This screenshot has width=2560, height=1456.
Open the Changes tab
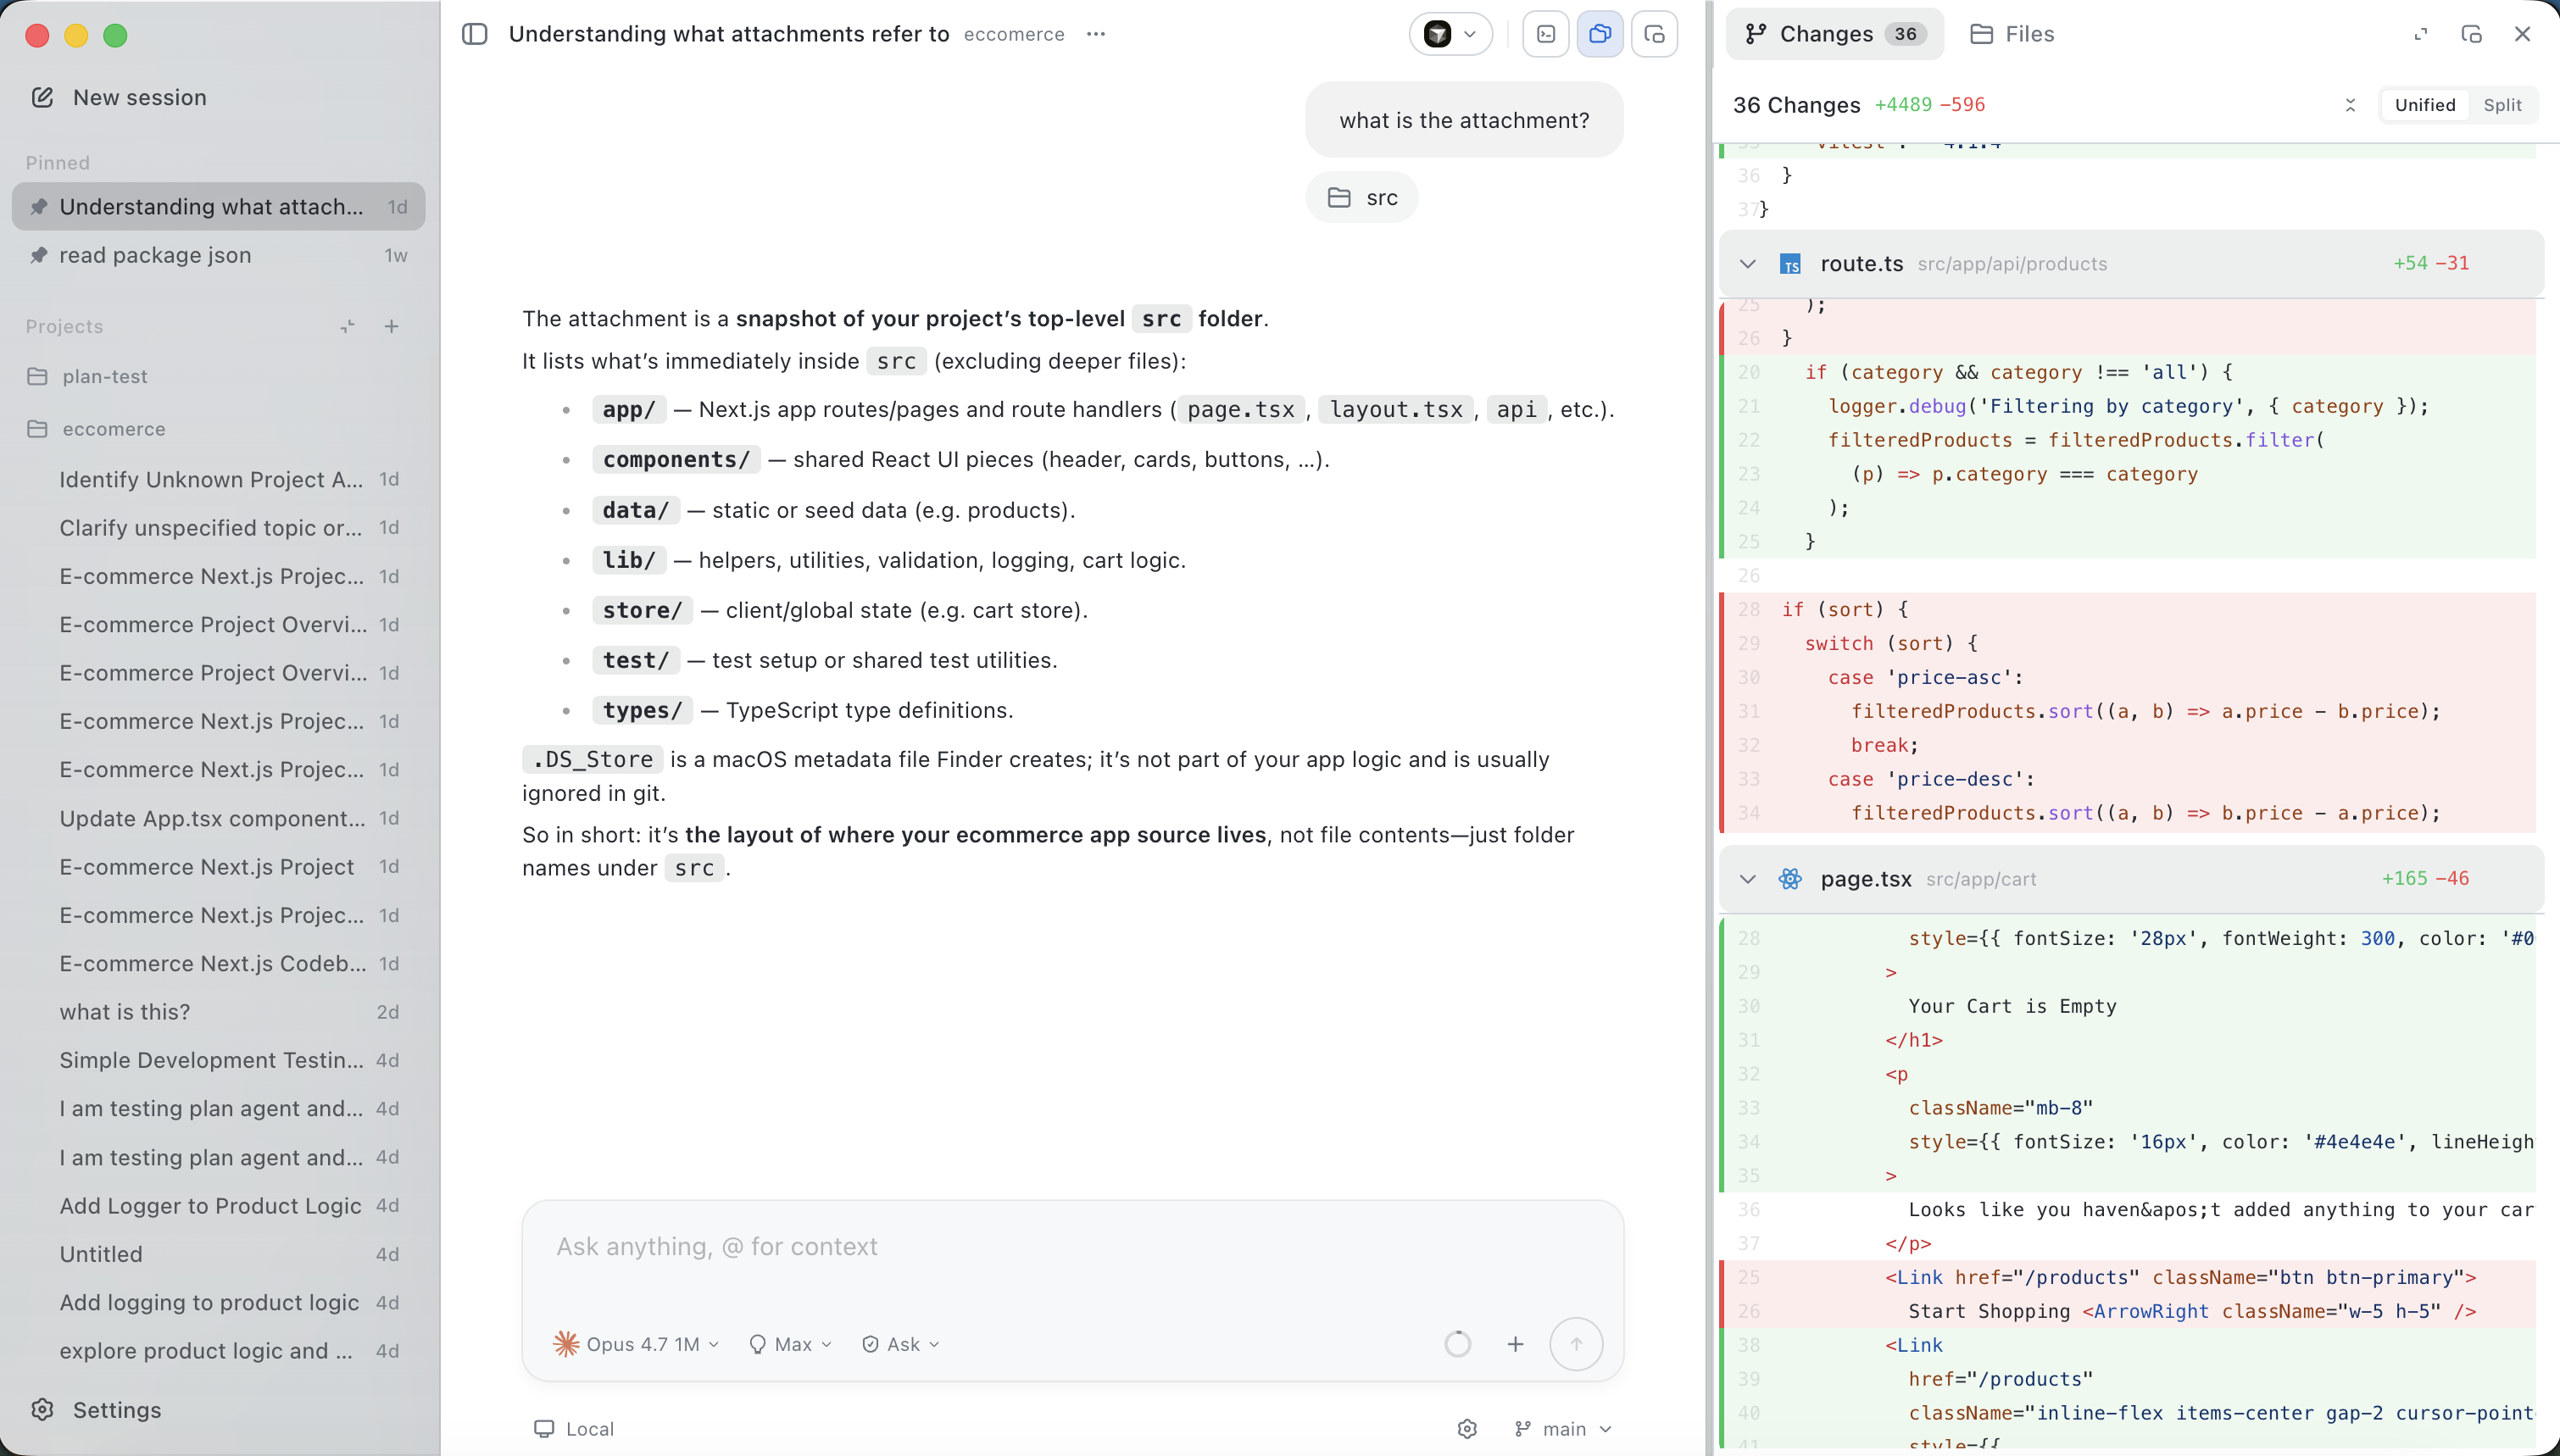(x=1835, y=34)
